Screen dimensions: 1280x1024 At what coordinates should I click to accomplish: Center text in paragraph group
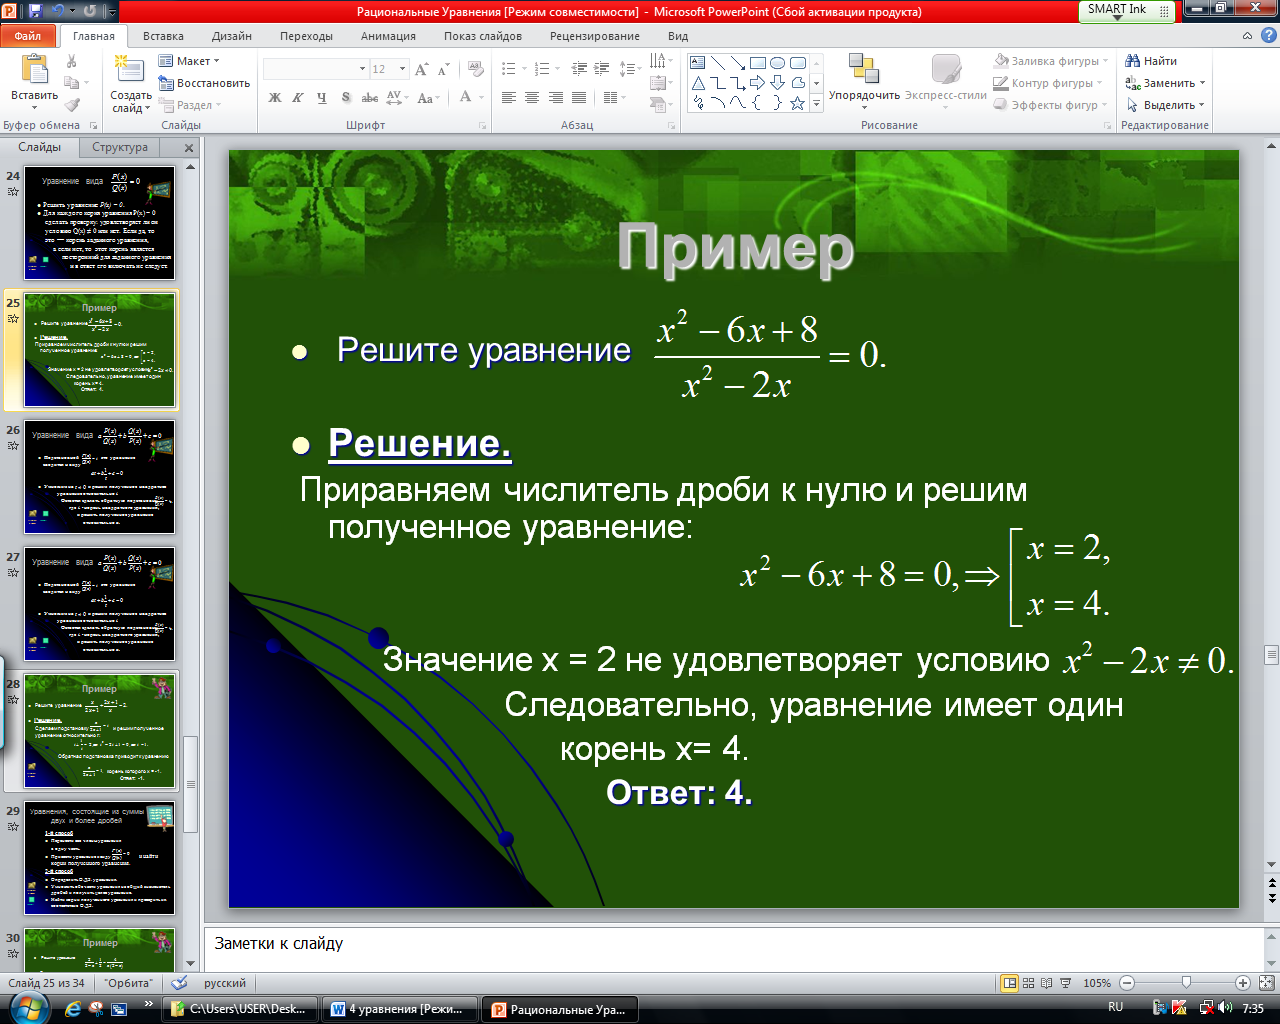(531, 98)
